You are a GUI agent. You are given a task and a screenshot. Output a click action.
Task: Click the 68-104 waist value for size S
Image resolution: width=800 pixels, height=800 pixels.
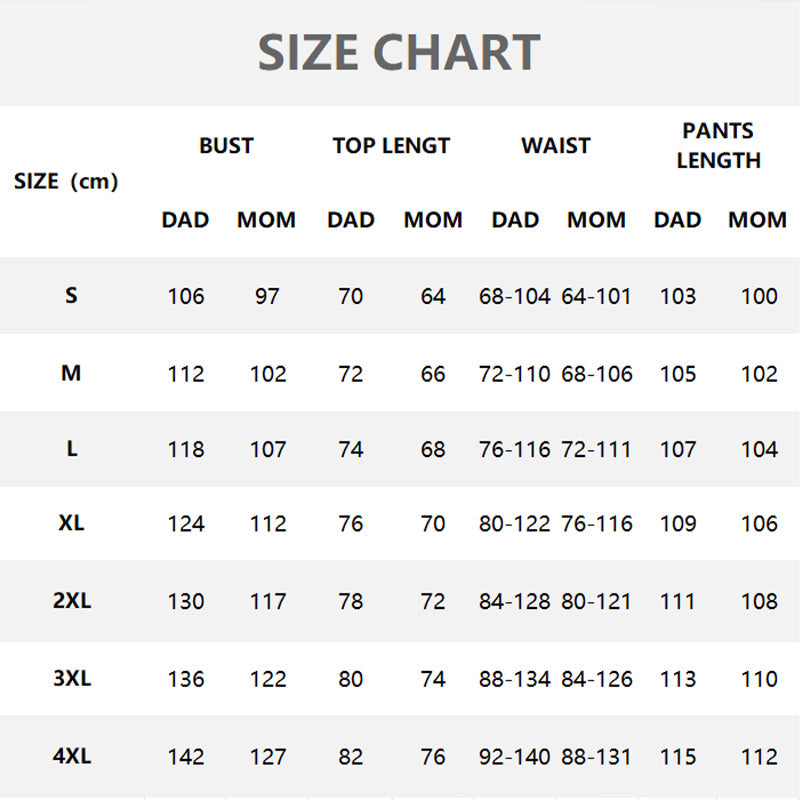tap(514, 296)
